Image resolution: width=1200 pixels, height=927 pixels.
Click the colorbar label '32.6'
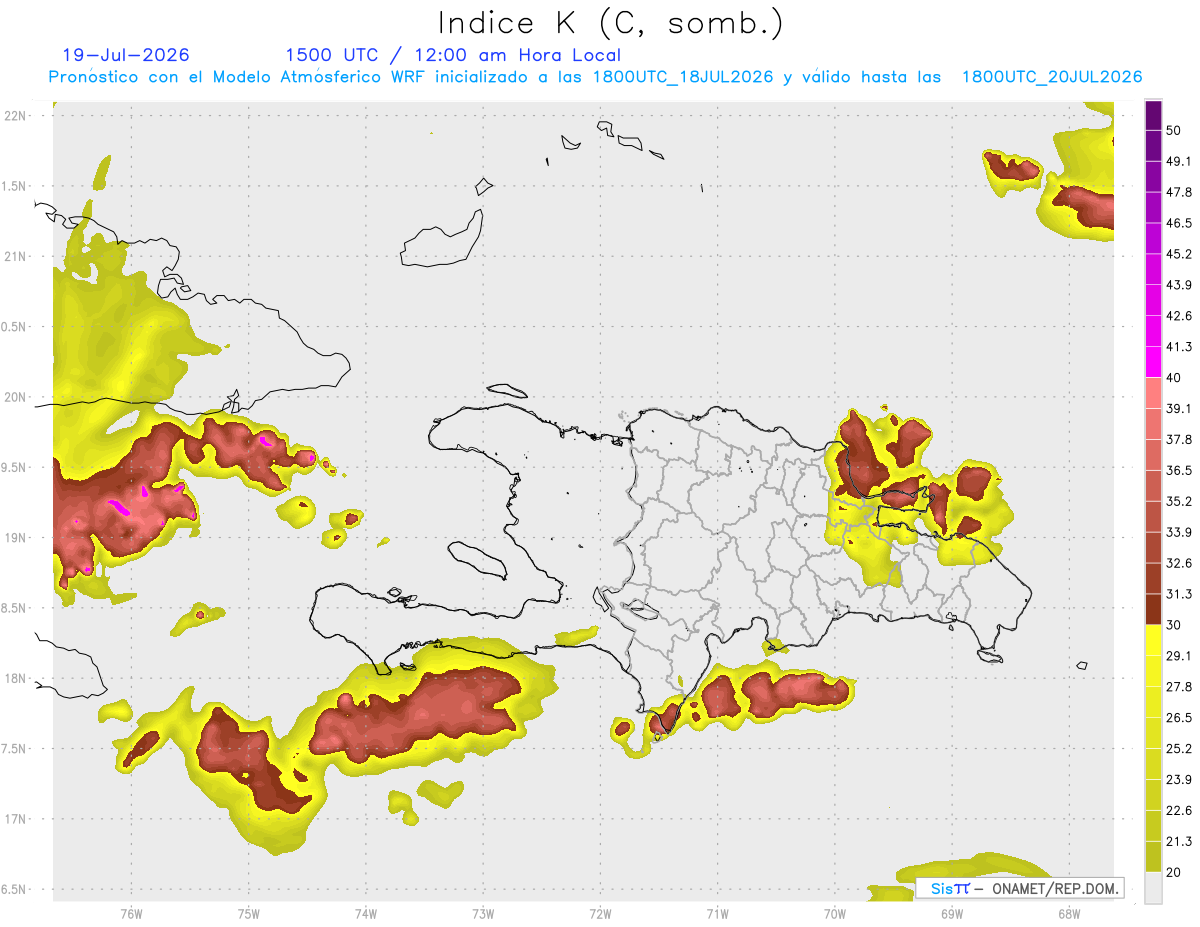pyautogui.click(x=1179, y=563)
